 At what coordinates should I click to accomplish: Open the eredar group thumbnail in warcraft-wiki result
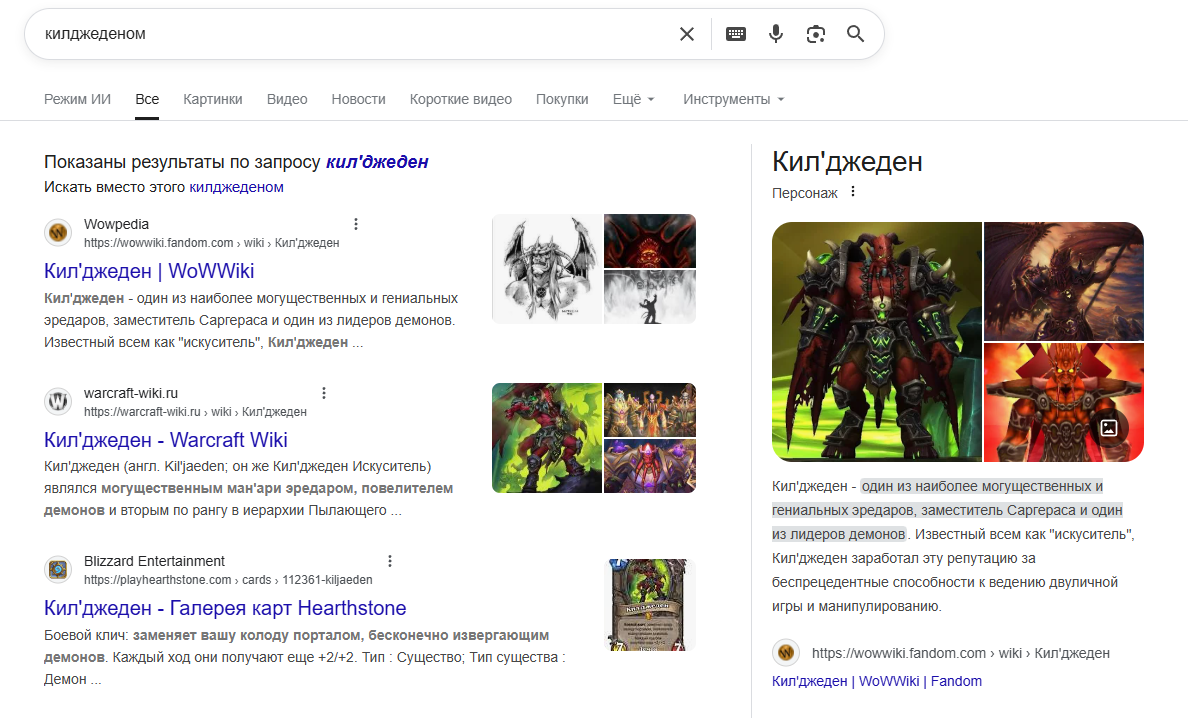coord(650,410)
